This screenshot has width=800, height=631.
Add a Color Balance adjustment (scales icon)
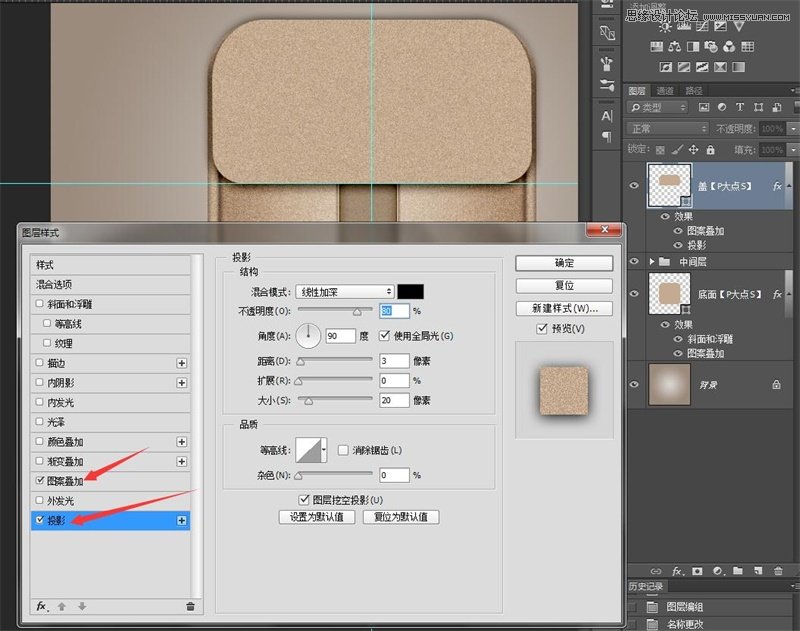click(675, 47)
